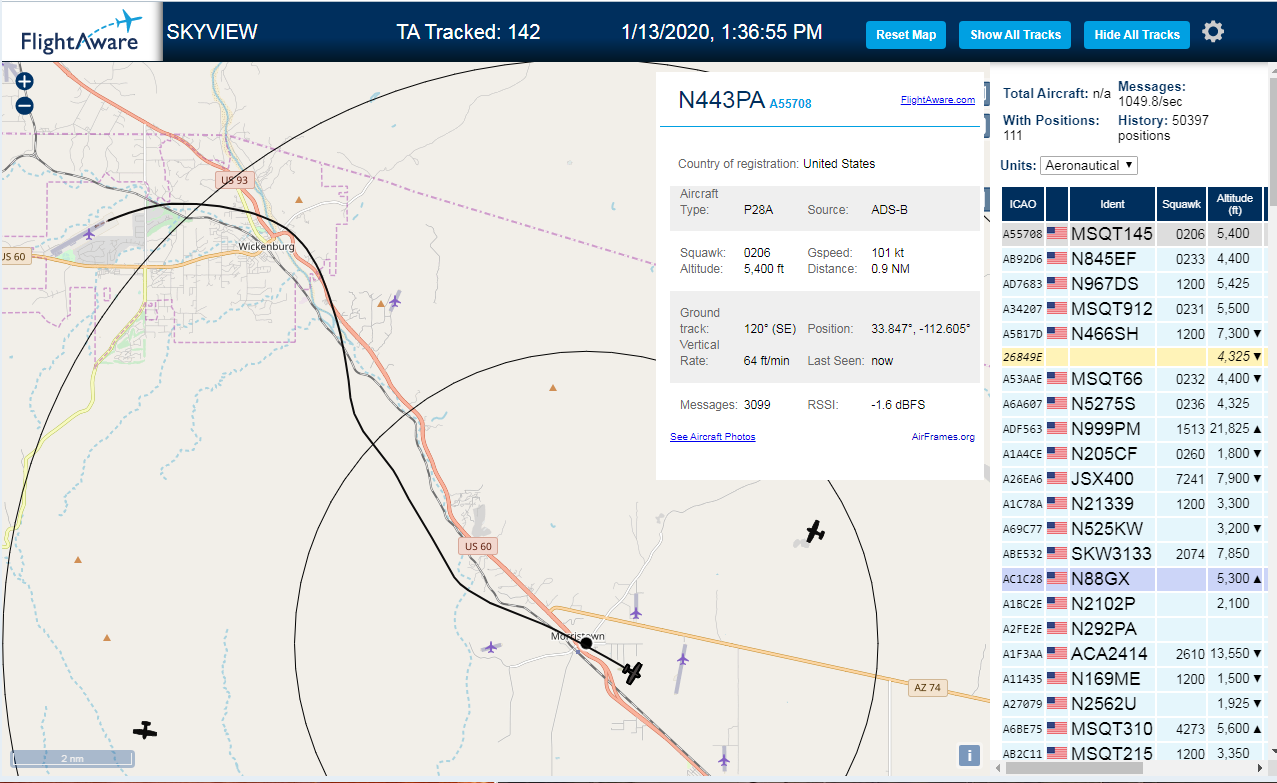
Task: Select the N292PA aircraft row
Action: point(1134,629)
